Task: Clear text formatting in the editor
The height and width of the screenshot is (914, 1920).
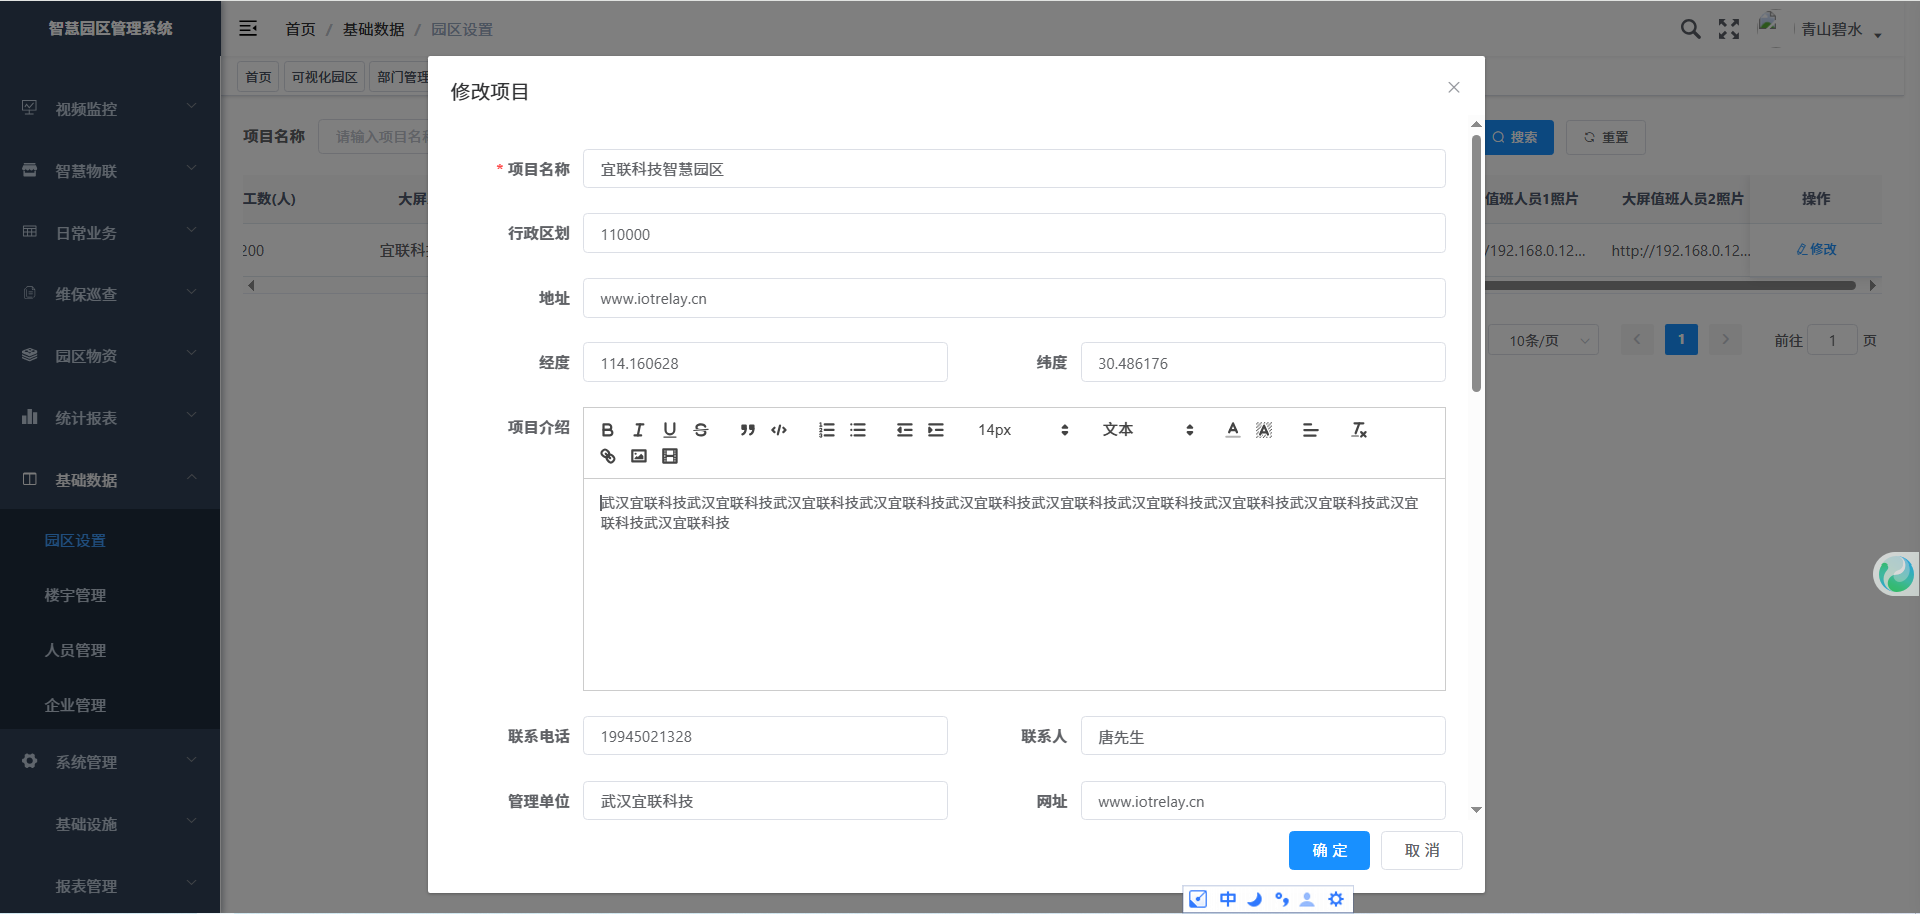Action: click(x=1358, y=430)
